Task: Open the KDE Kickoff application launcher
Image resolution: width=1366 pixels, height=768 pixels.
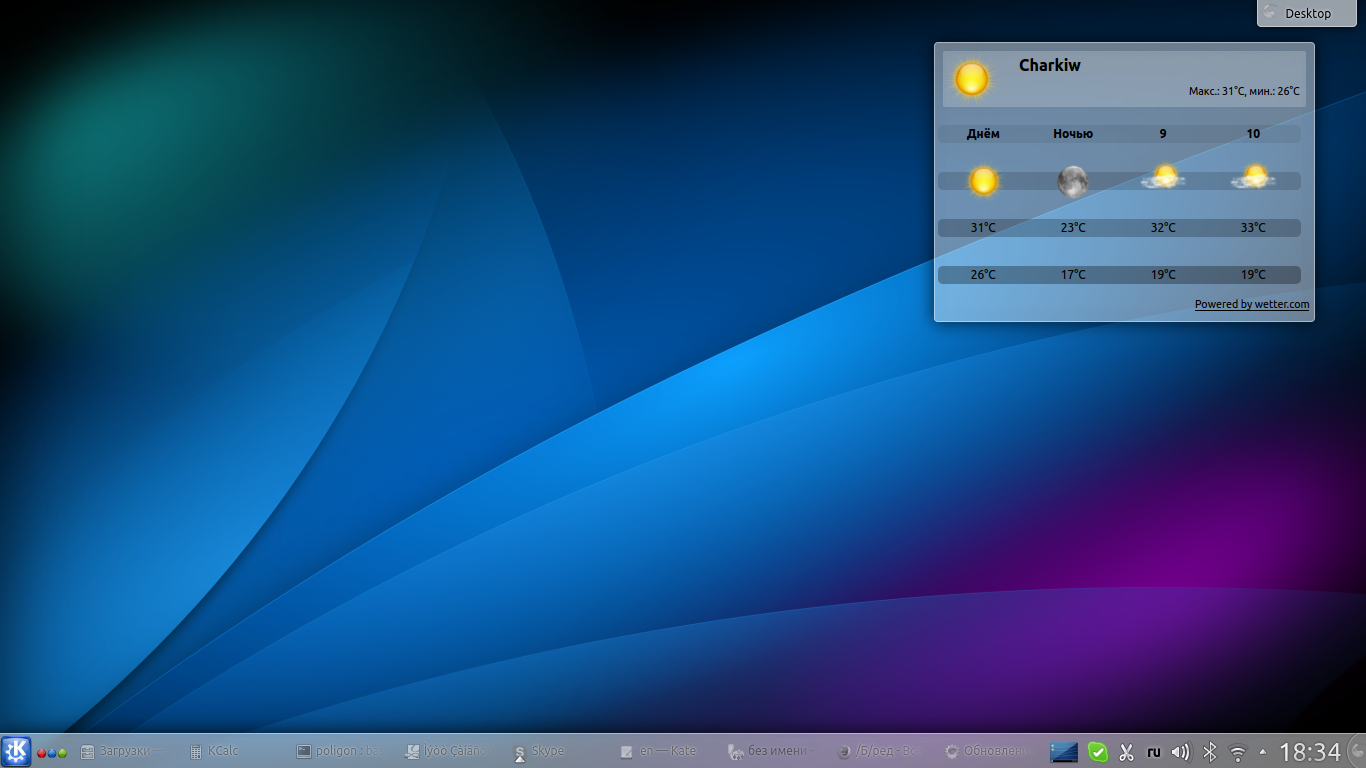Action: (16, 751)
